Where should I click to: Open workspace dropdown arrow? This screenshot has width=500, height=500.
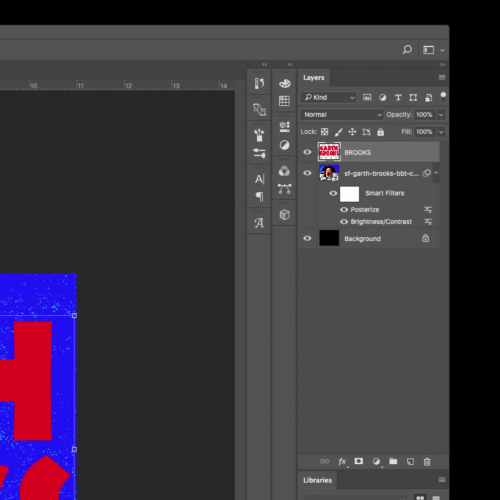point(442,50)
